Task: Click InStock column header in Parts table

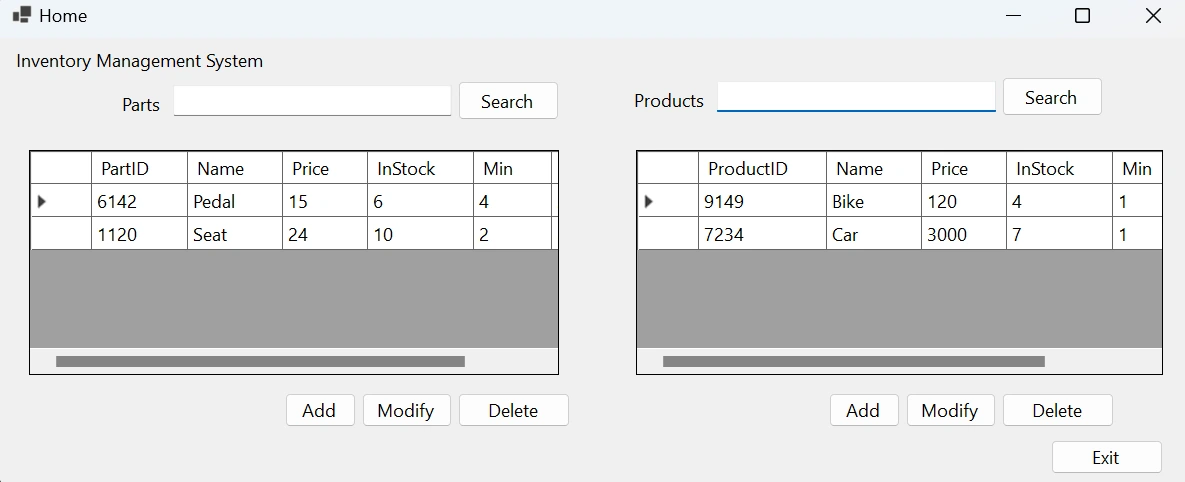Action: [420, 168]
